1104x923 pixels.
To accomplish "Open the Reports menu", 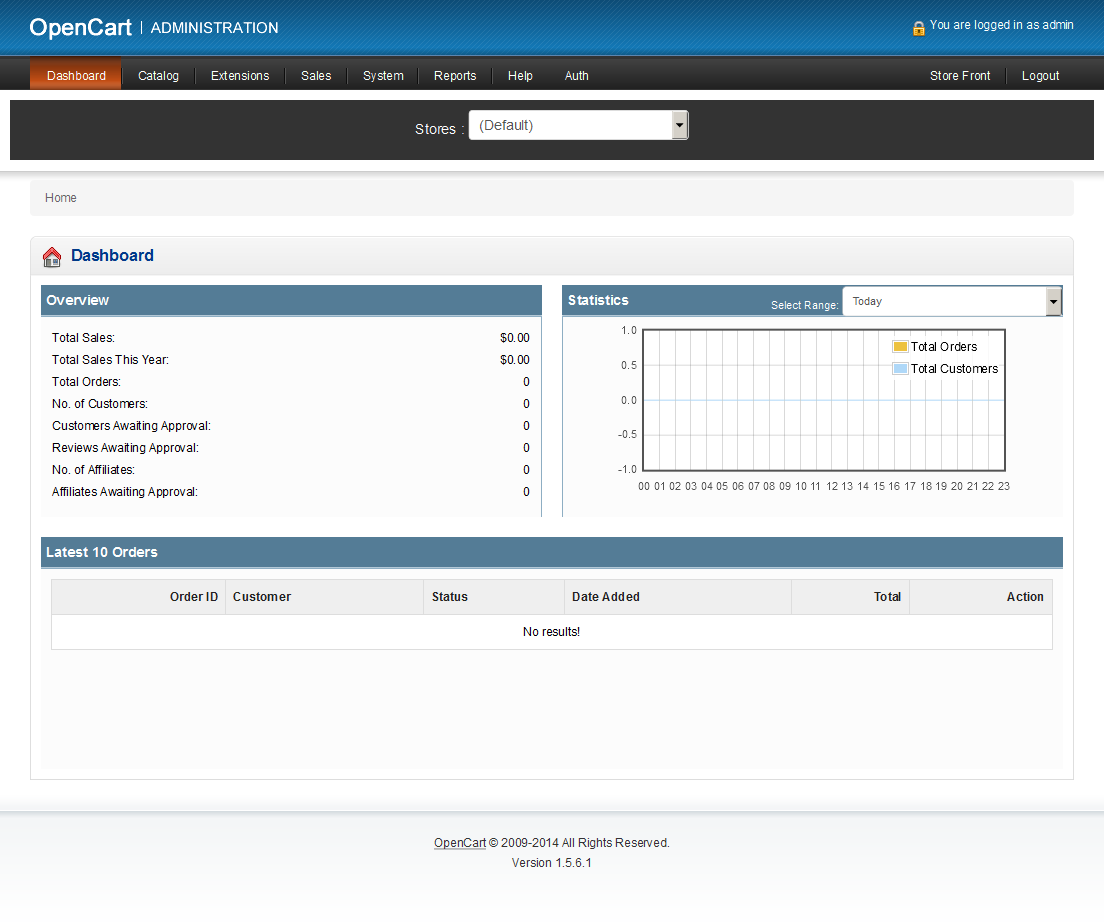I will (455, 75).
